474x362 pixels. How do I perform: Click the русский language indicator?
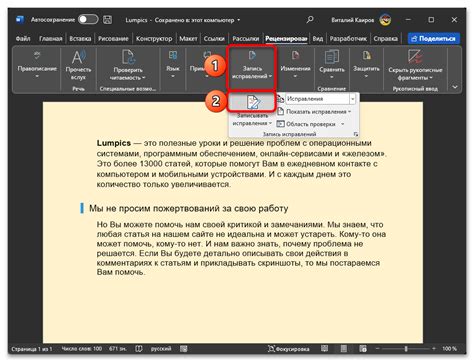(161, 349)
